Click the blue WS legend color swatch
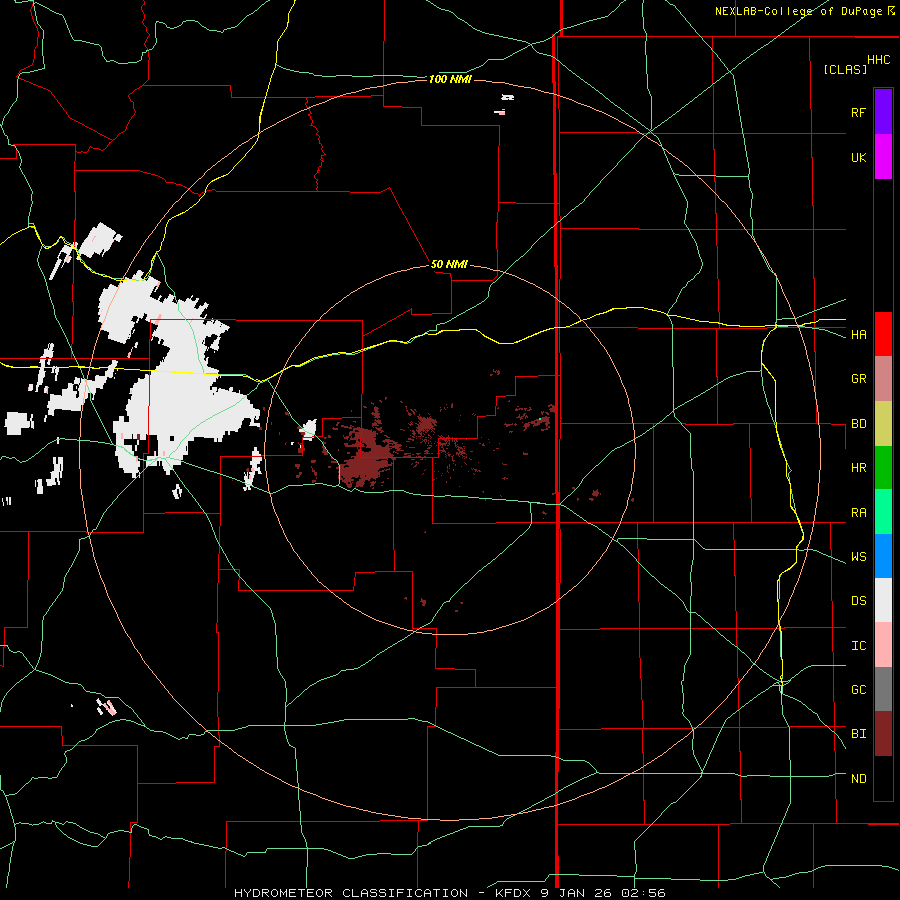 pyautogui.click(x=883, y=556)
